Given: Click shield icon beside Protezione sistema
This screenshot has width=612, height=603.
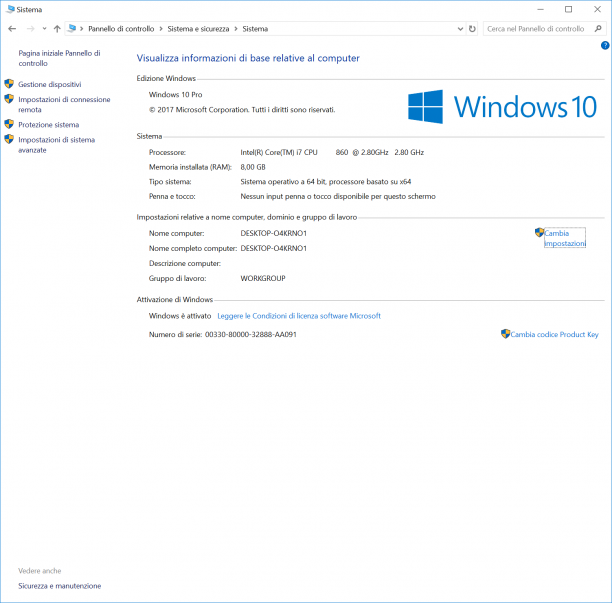Looking at the screenshot, I should point(9,124).
